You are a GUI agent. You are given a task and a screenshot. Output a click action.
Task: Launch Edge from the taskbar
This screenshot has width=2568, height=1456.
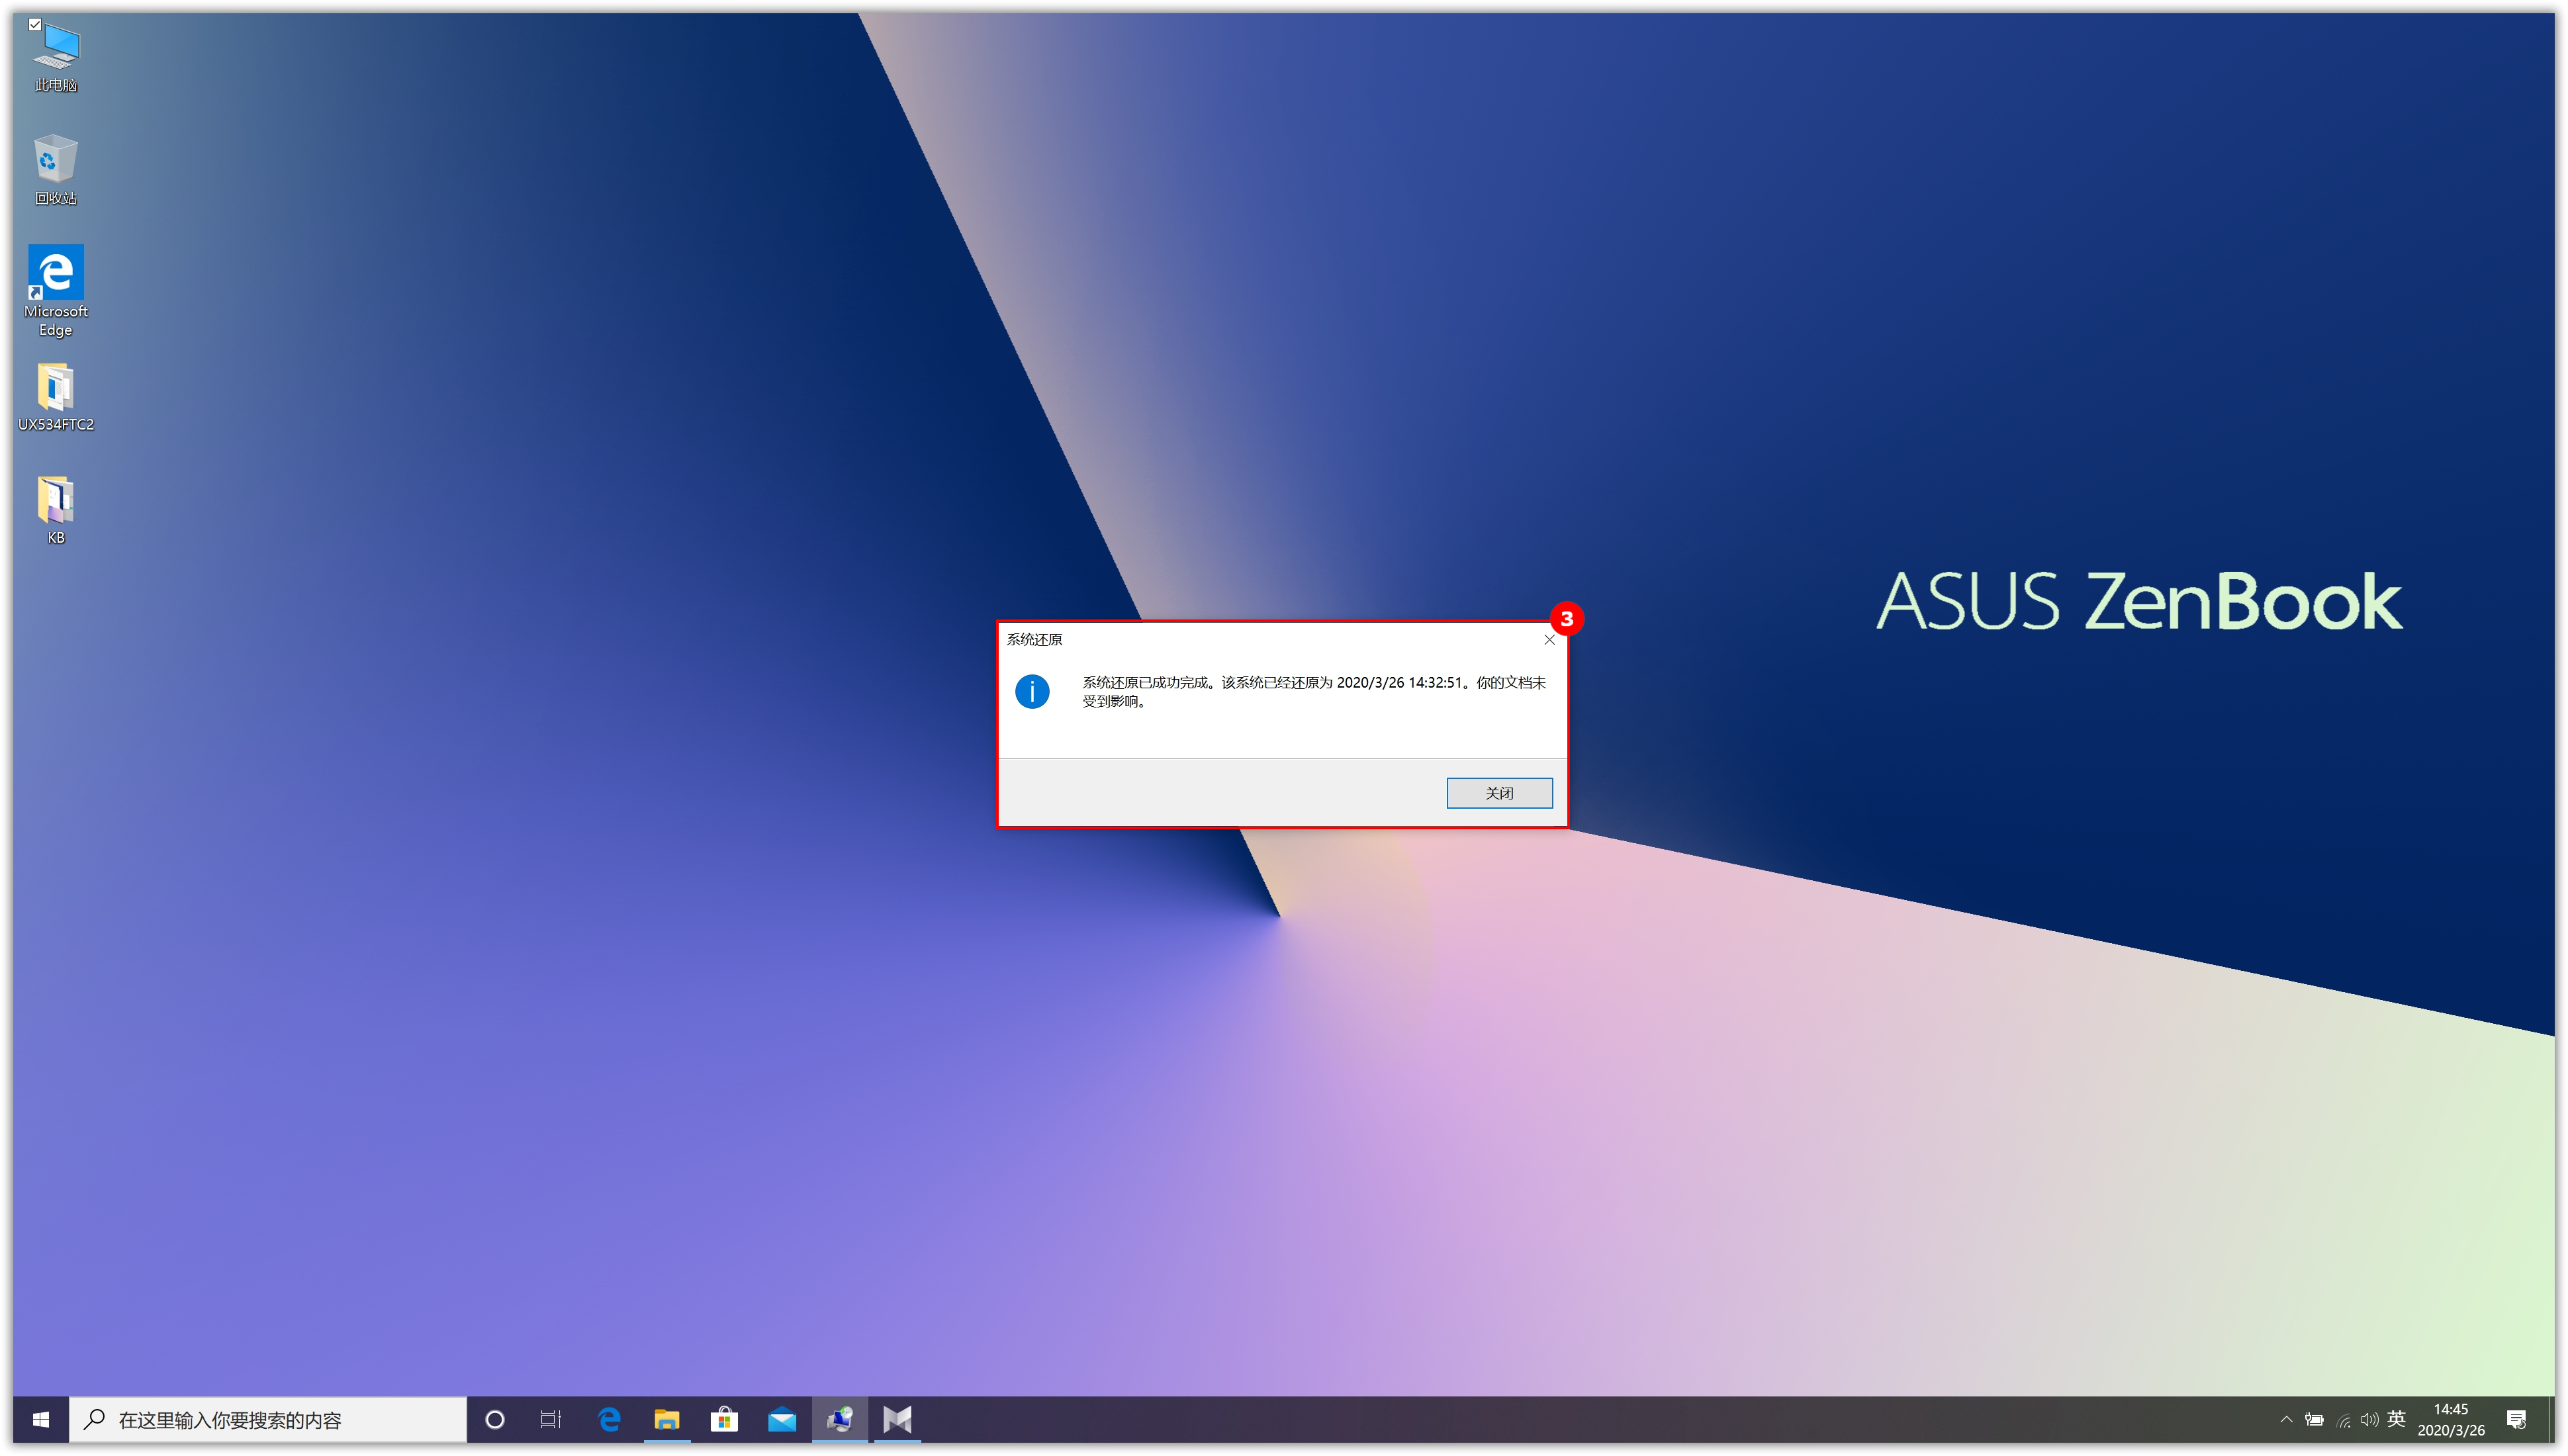coord(609,1419)
